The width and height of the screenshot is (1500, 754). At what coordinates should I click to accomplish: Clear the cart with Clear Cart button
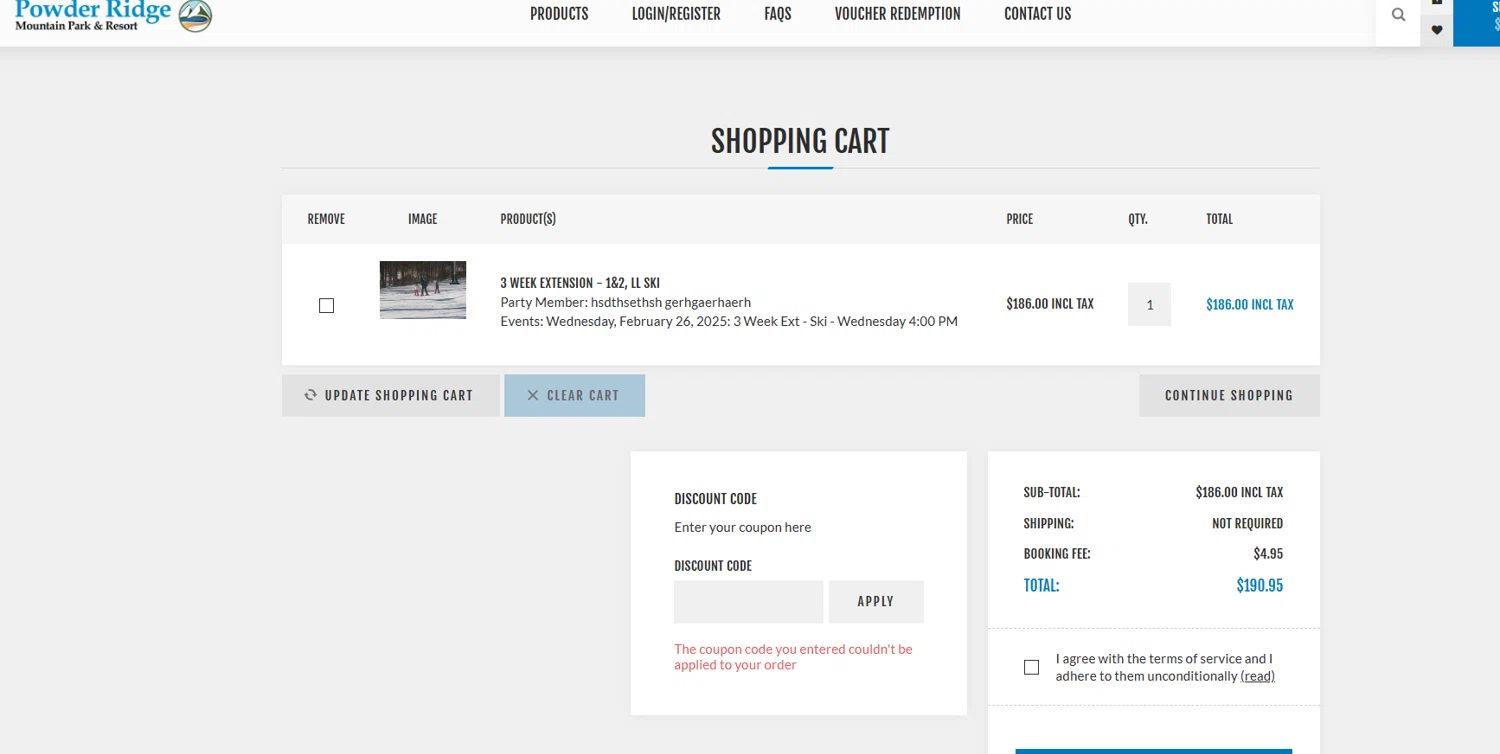click(x=574, y=395)
